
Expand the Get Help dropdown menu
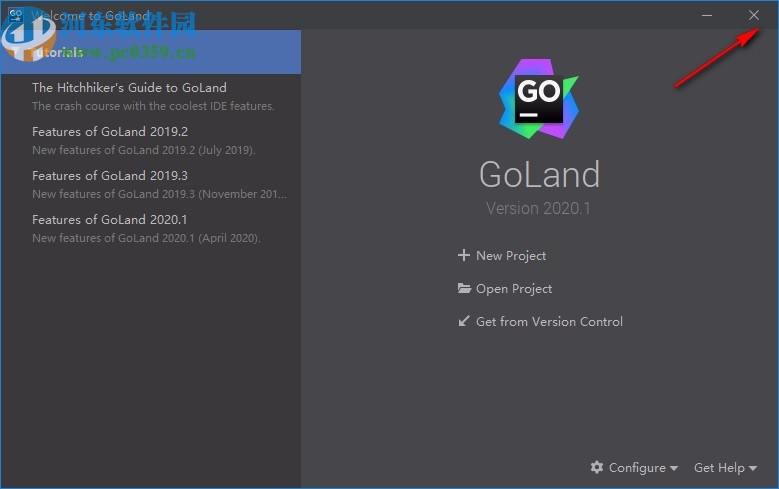coord(725,468)
